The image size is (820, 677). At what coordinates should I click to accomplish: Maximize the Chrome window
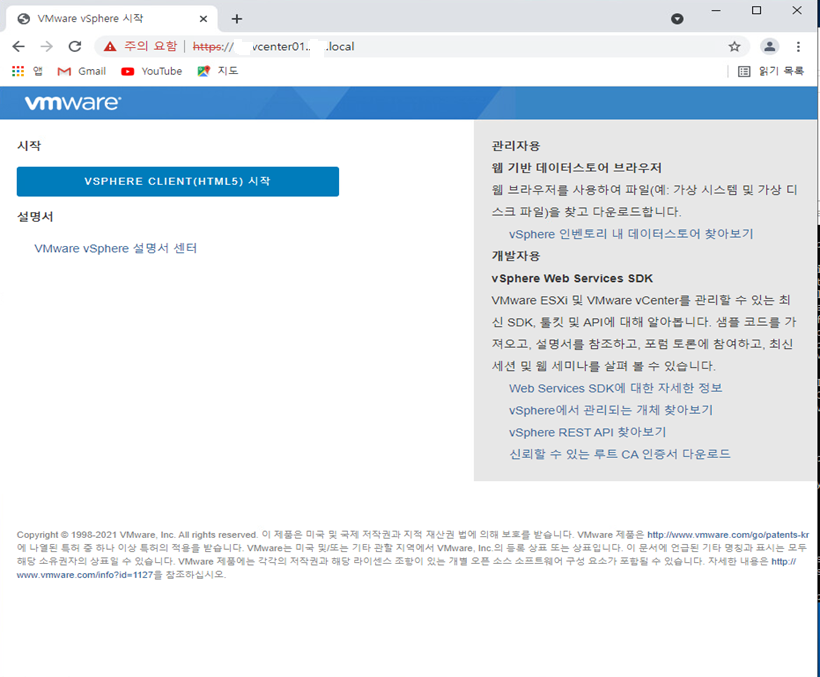click(x=756, y=10)
